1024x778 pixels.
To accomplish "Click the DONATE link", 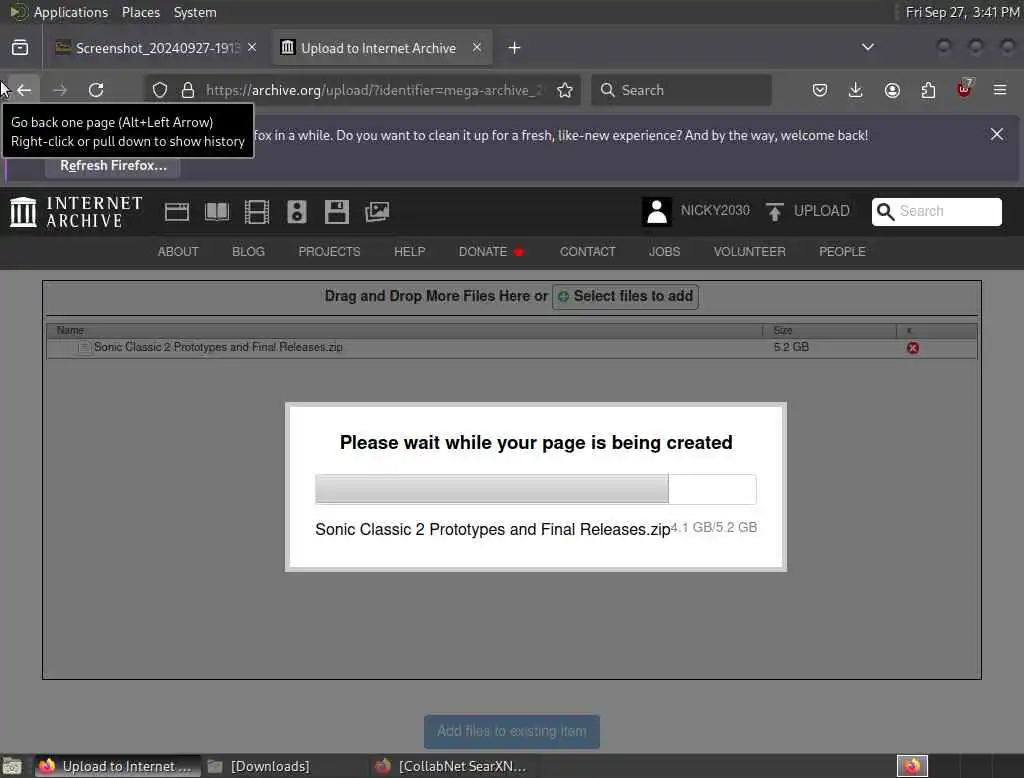I will click(x=491, y=251).
